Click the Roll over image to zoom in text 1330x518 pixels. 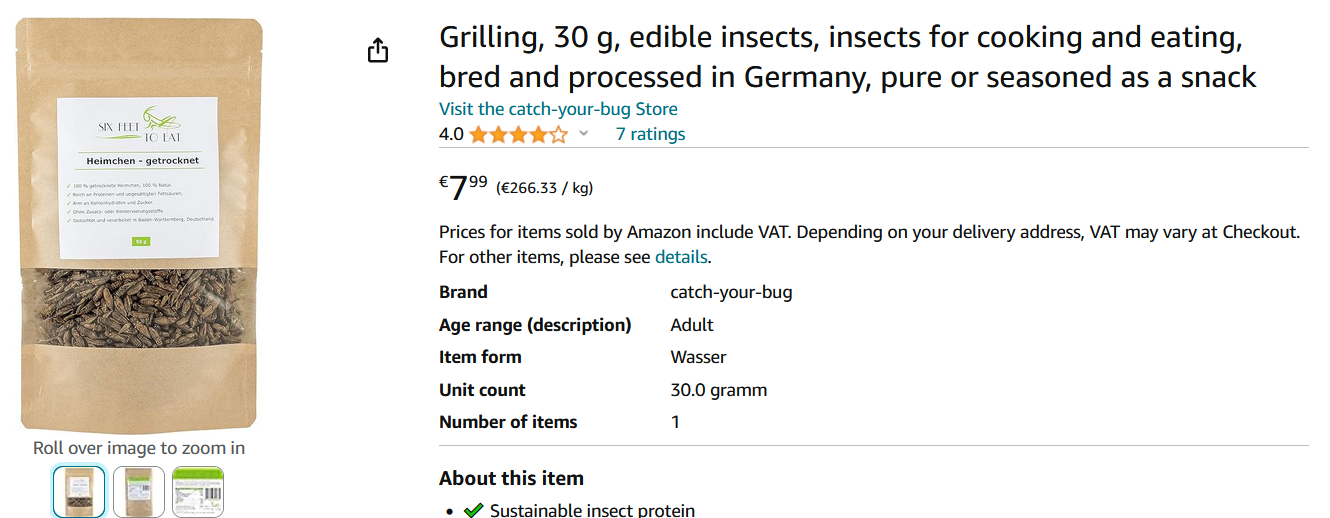pos(139,448)
